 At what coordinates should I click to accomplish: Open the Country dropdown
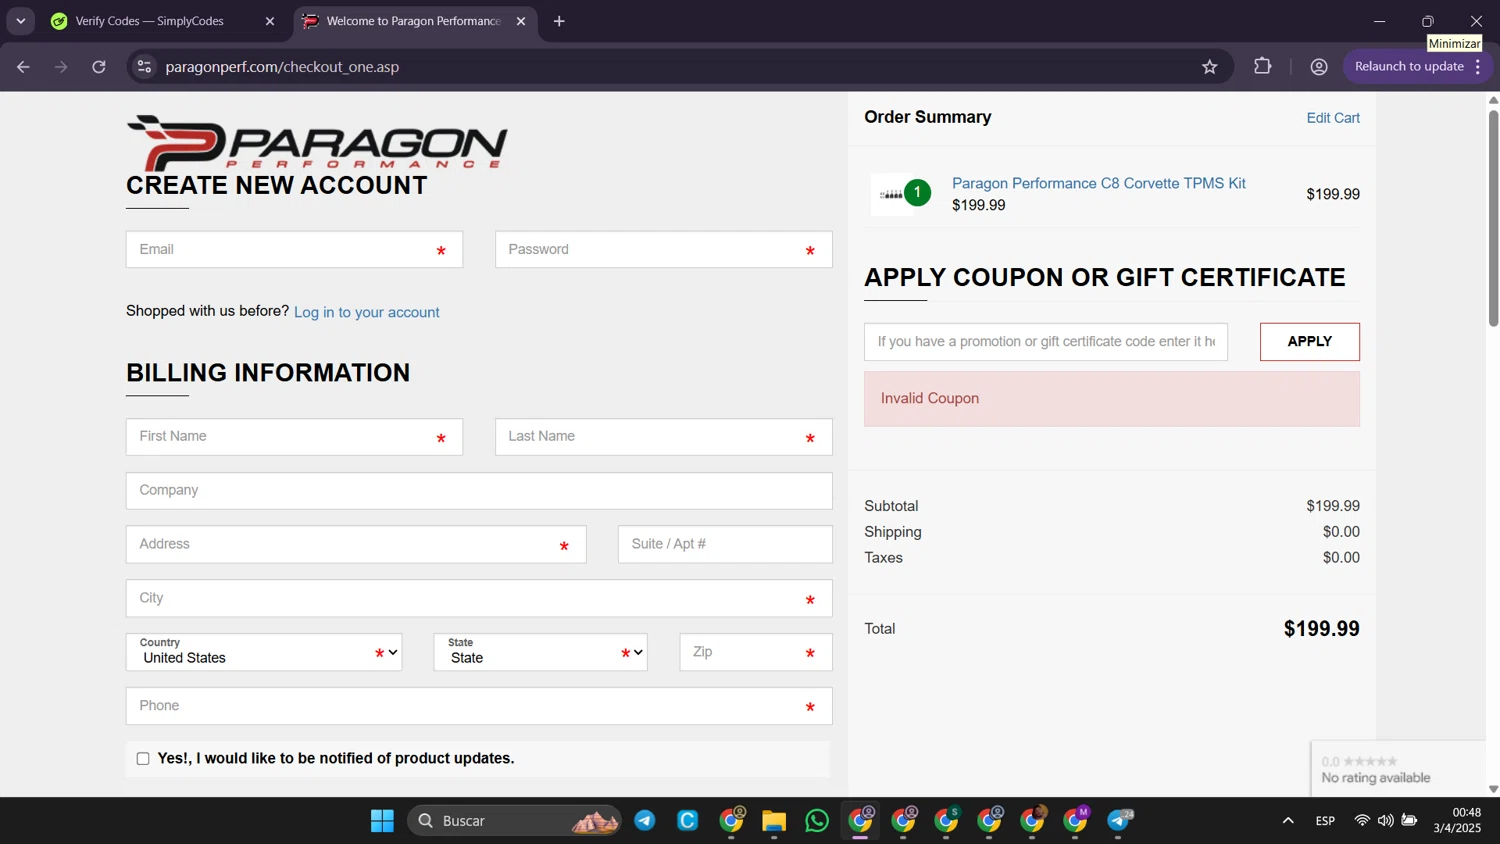(264, 652)
